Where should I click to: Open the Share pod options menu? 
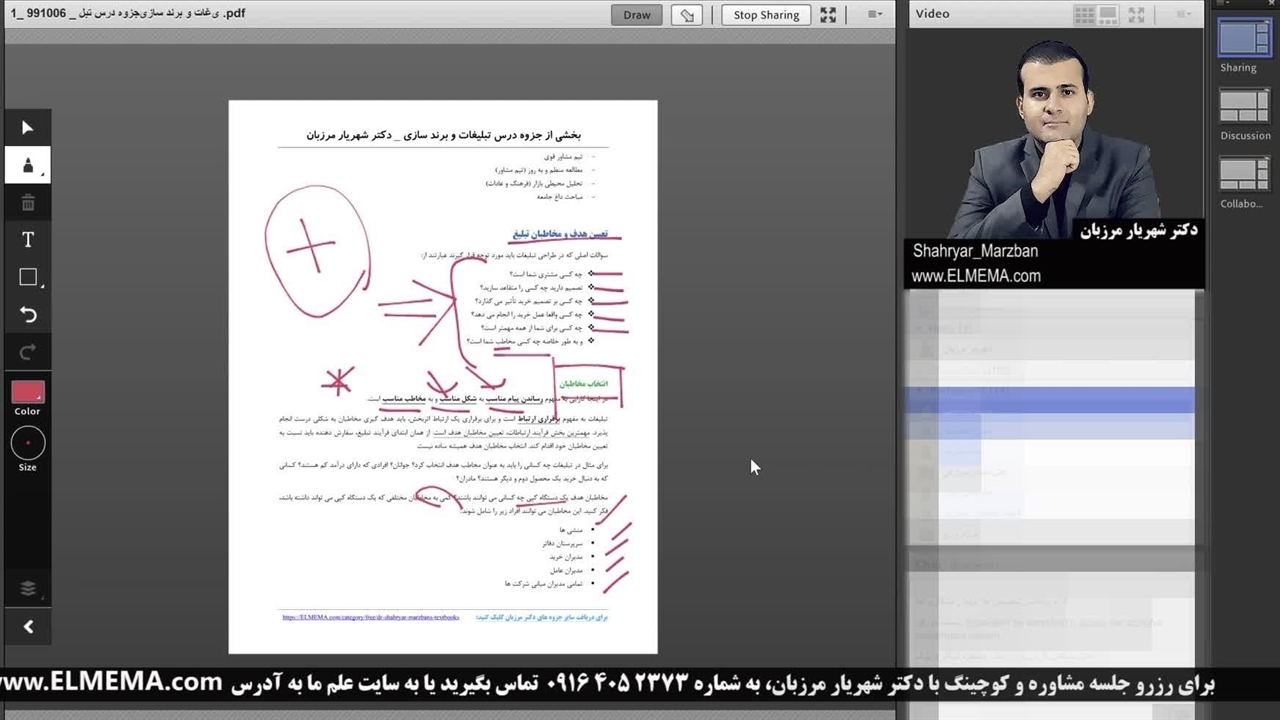point(875,15)
